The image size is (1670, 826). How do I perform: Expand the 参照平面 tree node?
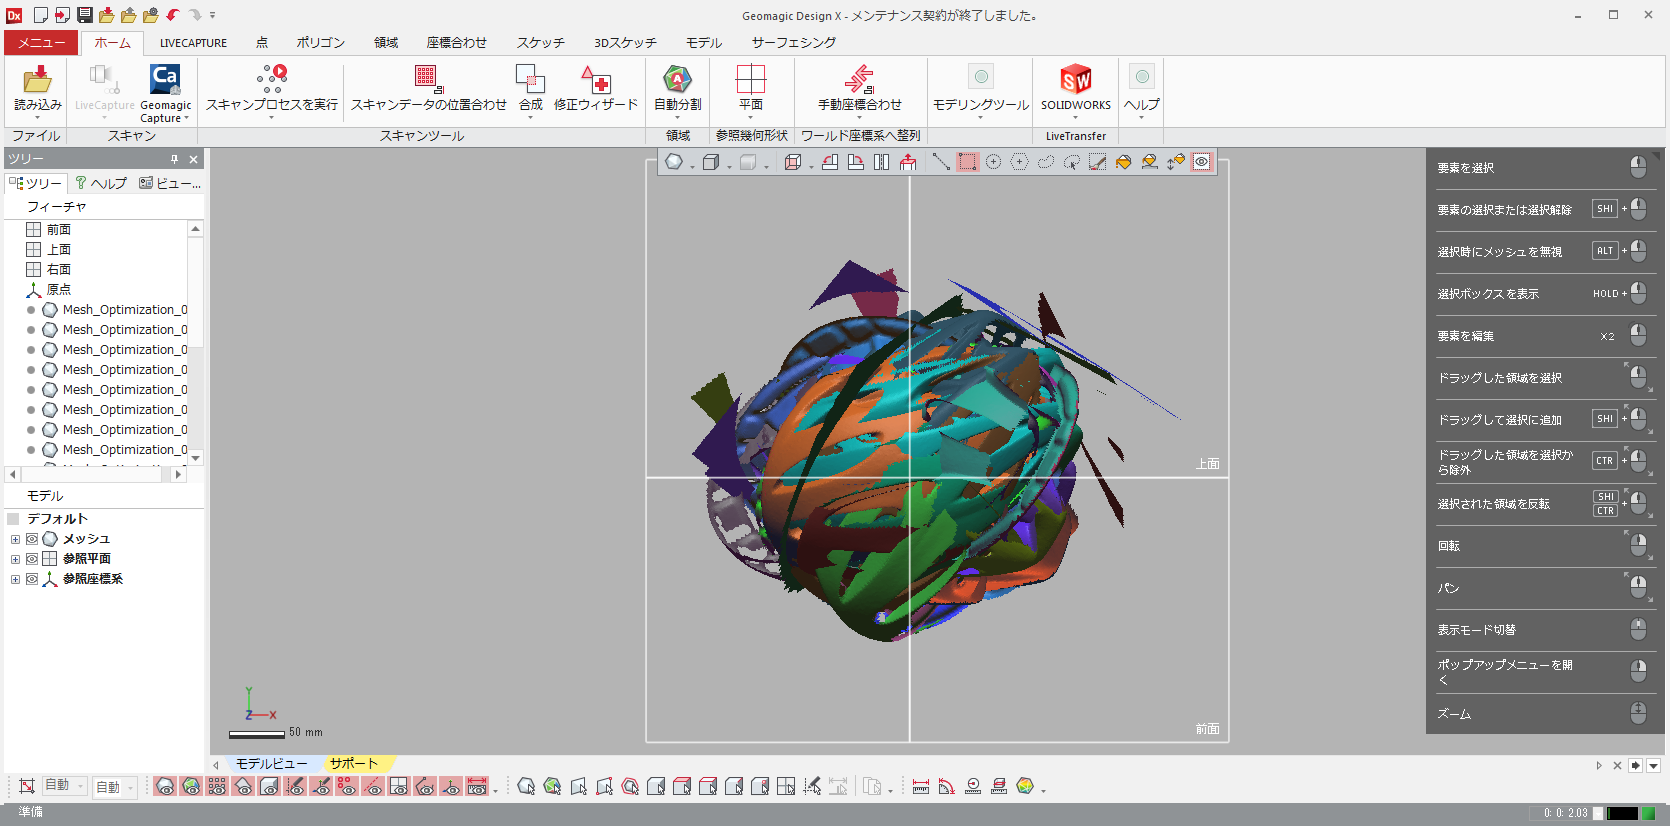tap(15, 559)
